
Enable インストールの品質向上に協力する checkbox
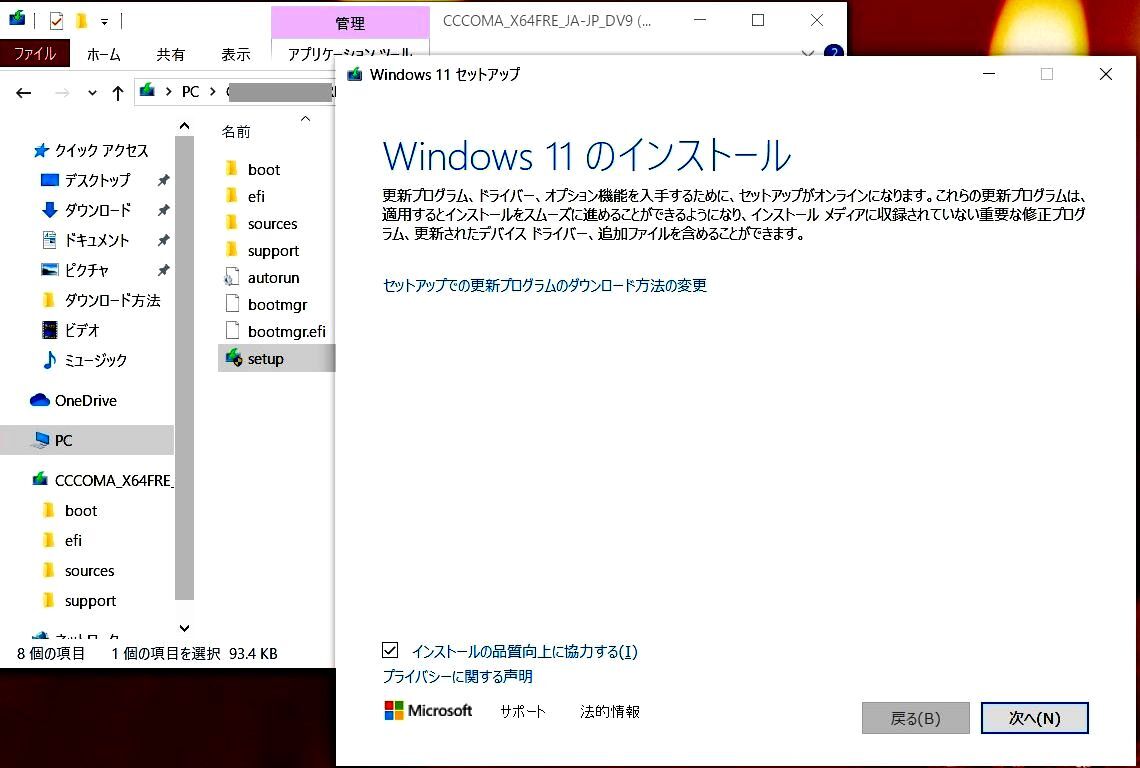(x=389, y=651)
